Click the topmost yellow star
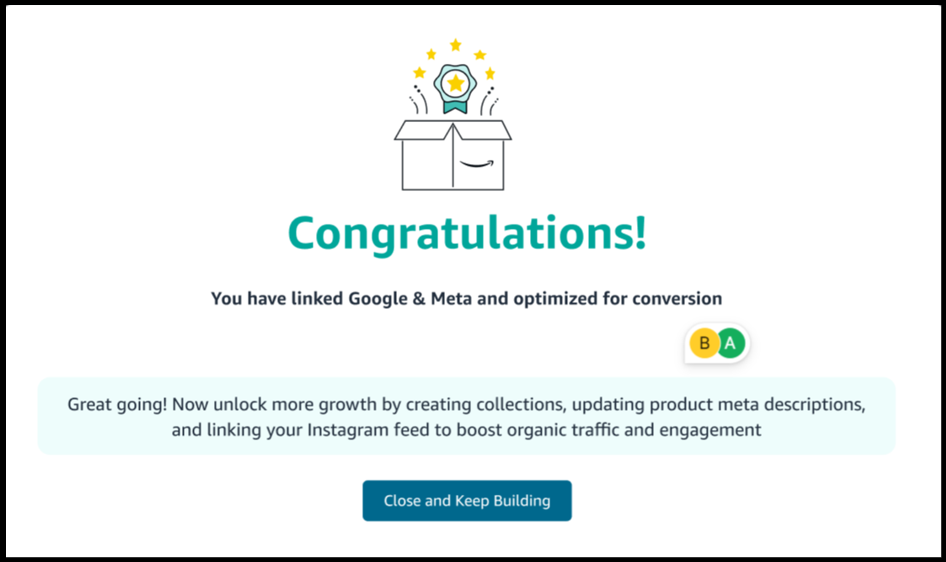 coord(455,45)
